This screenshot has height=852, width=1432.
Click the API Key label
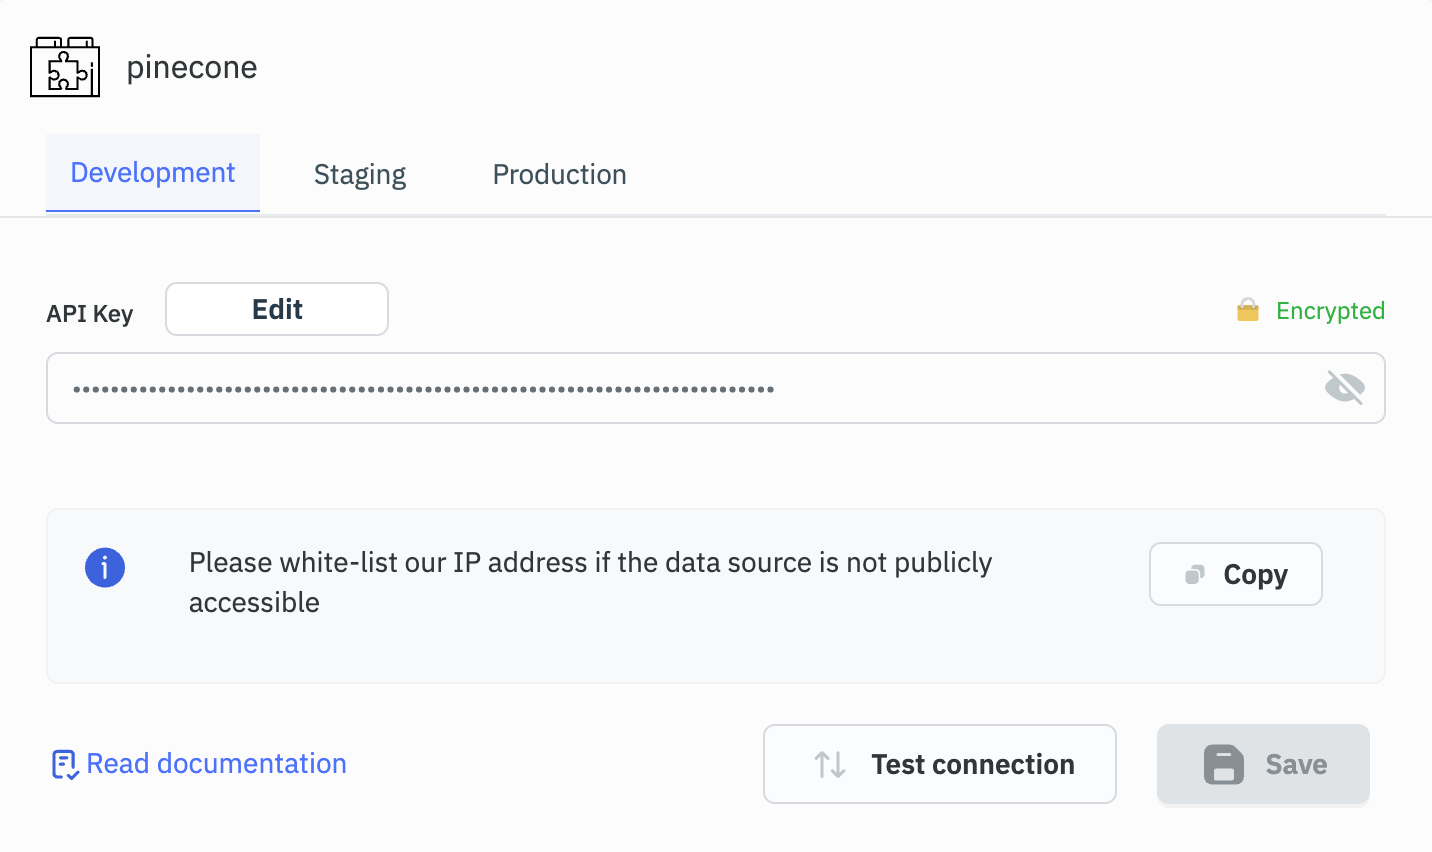point(90,314)
